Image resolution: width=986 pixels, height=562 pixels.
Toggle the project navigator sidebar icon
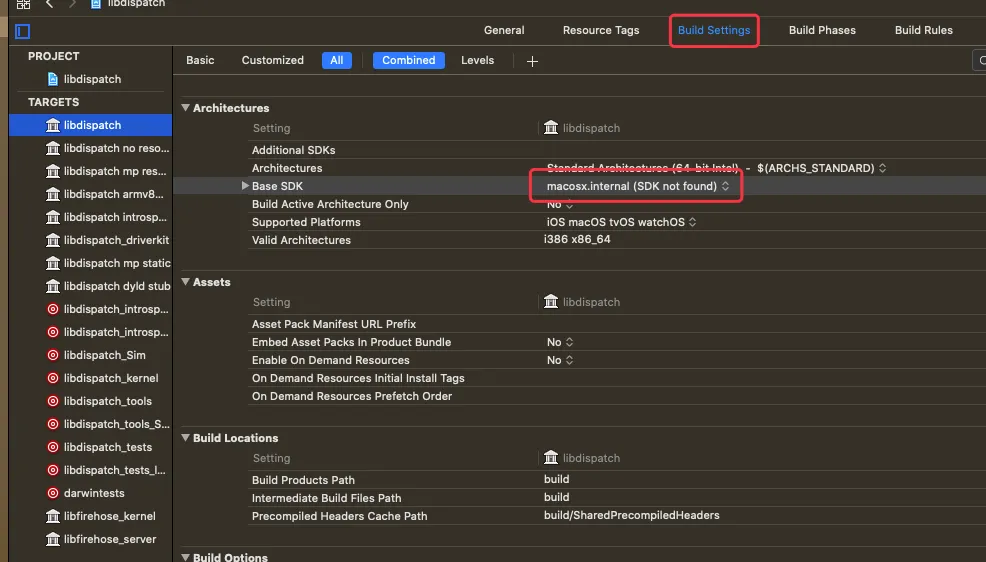[x=23, y=31]
